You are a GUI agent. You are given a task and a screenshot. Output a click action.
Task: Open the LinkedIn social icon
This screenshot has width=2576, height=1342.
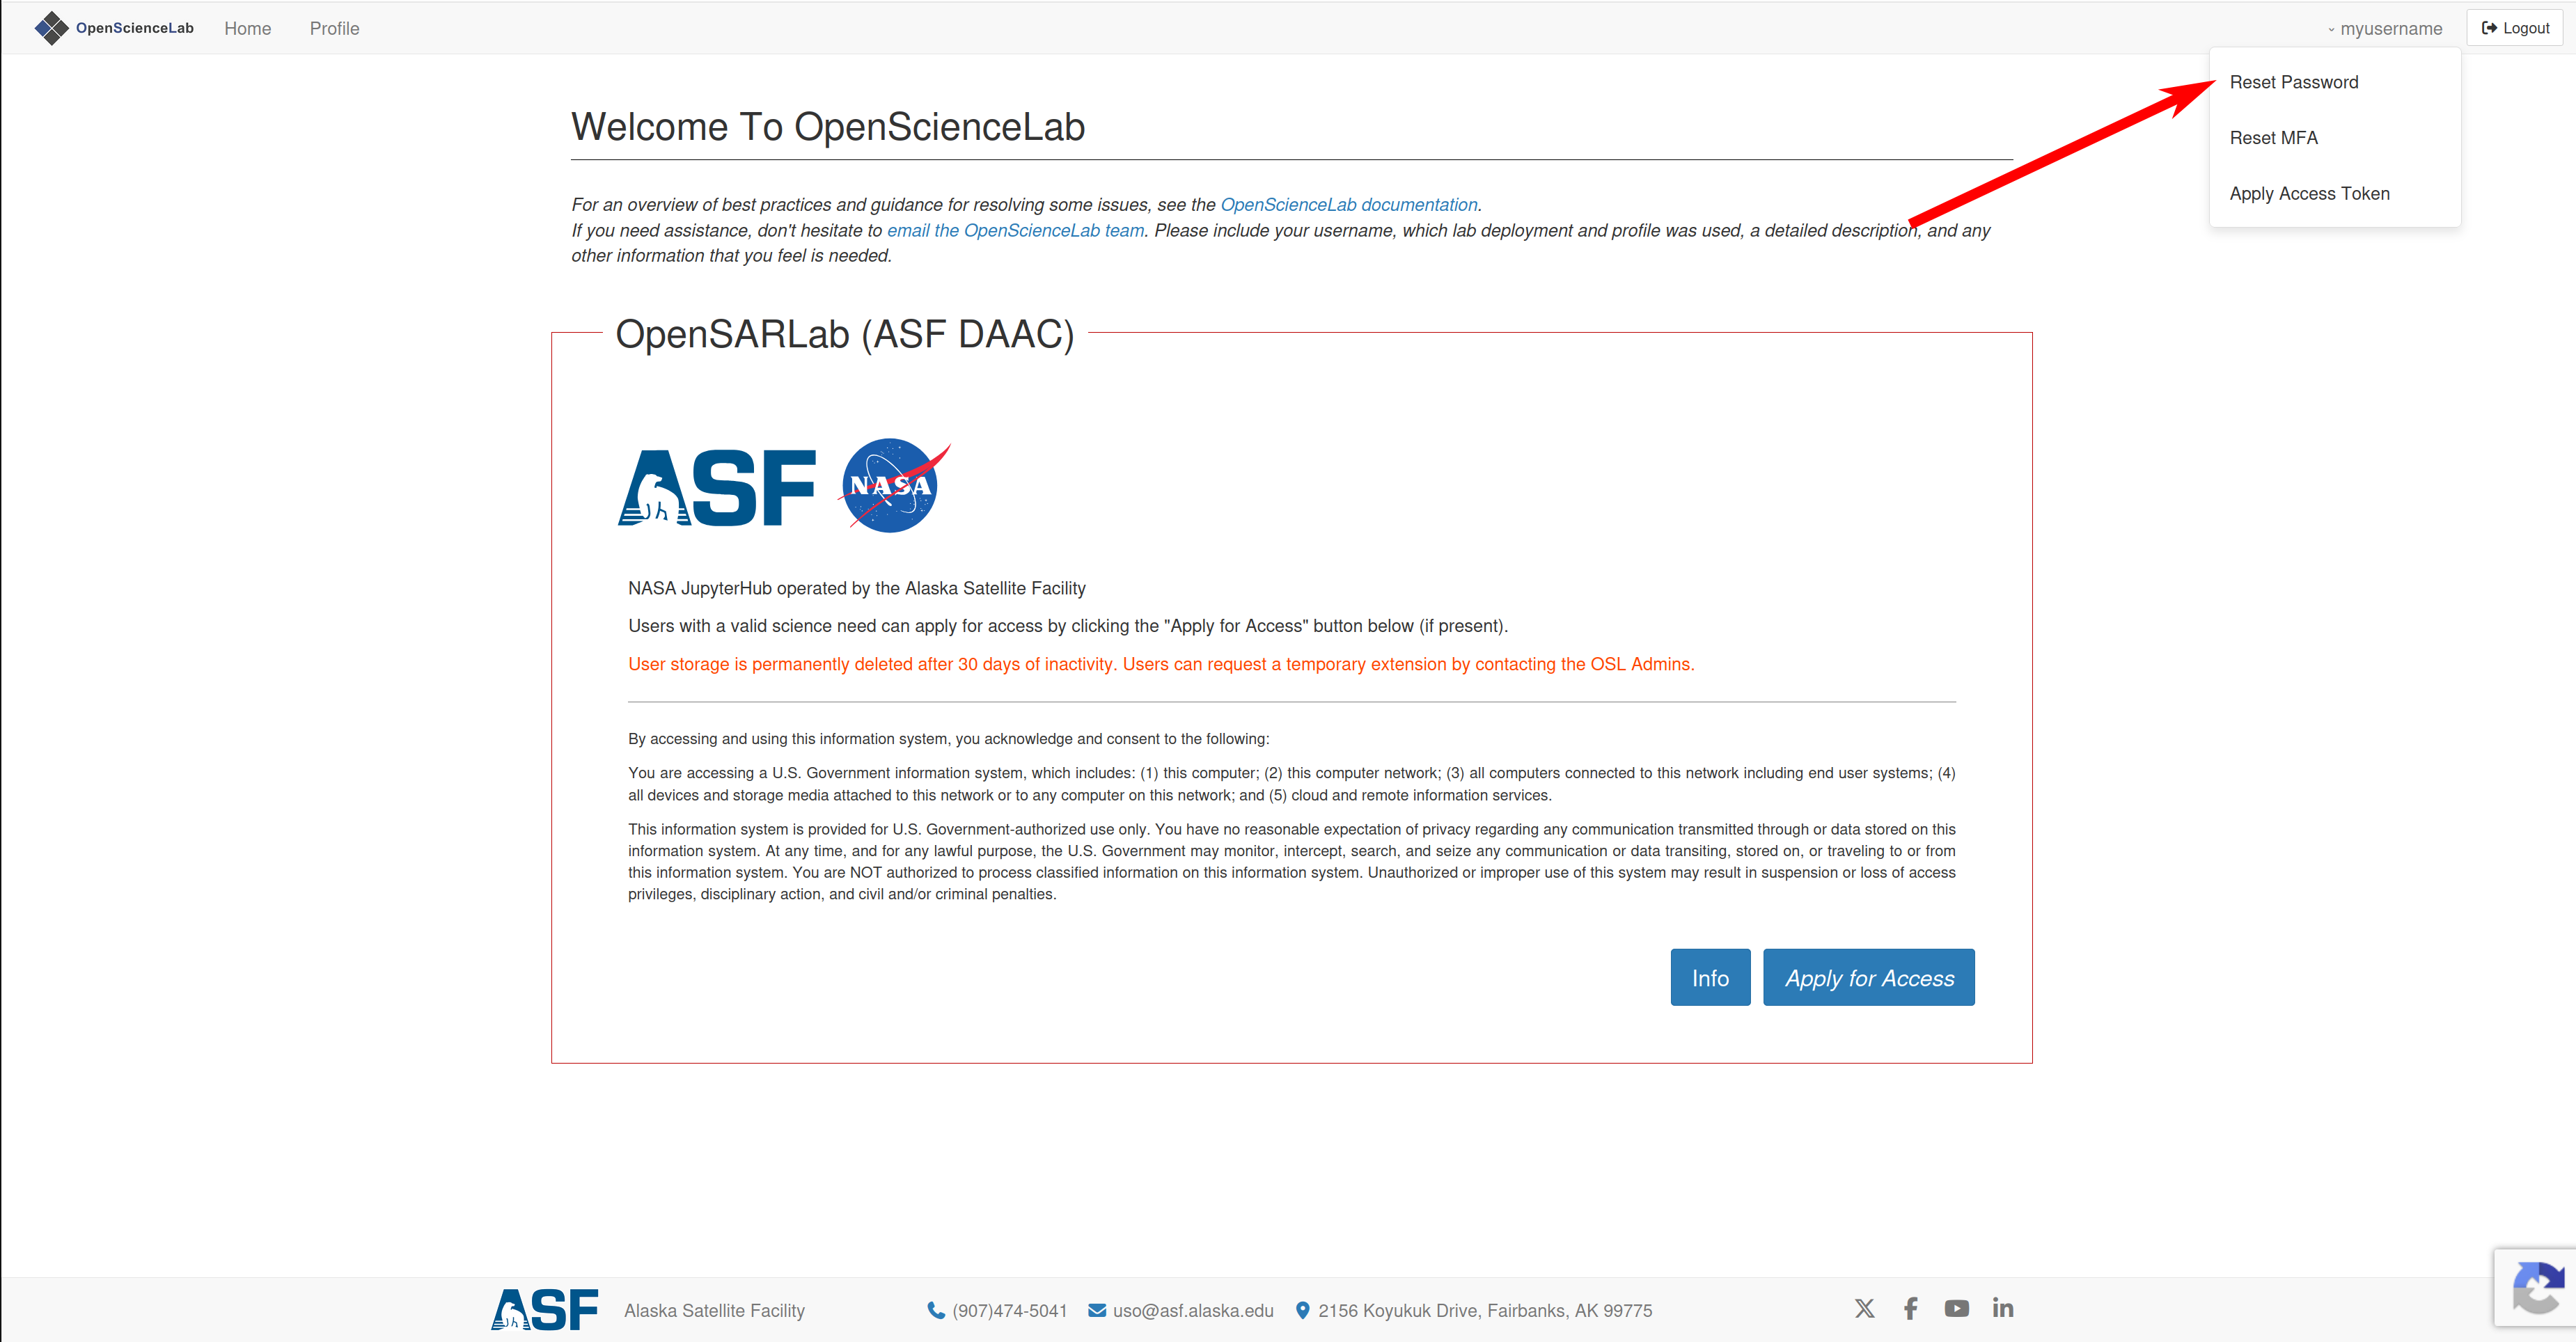click(x=2002, y=1308)
